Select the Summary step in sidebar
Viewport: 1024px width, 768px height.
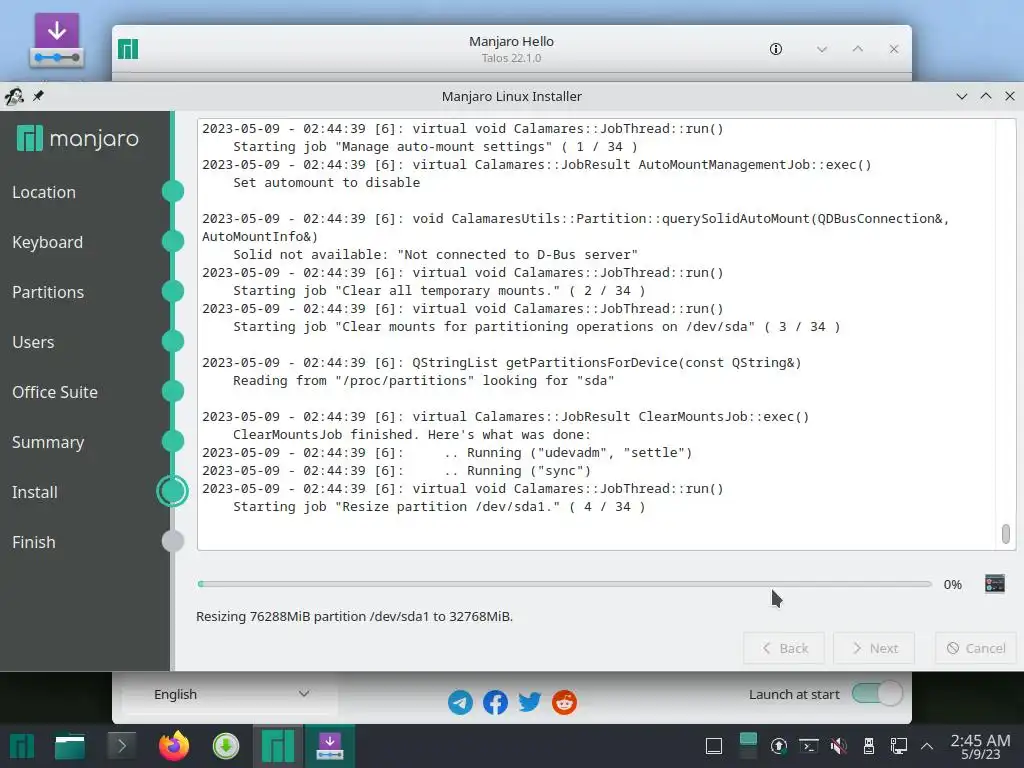pos(48,442)
